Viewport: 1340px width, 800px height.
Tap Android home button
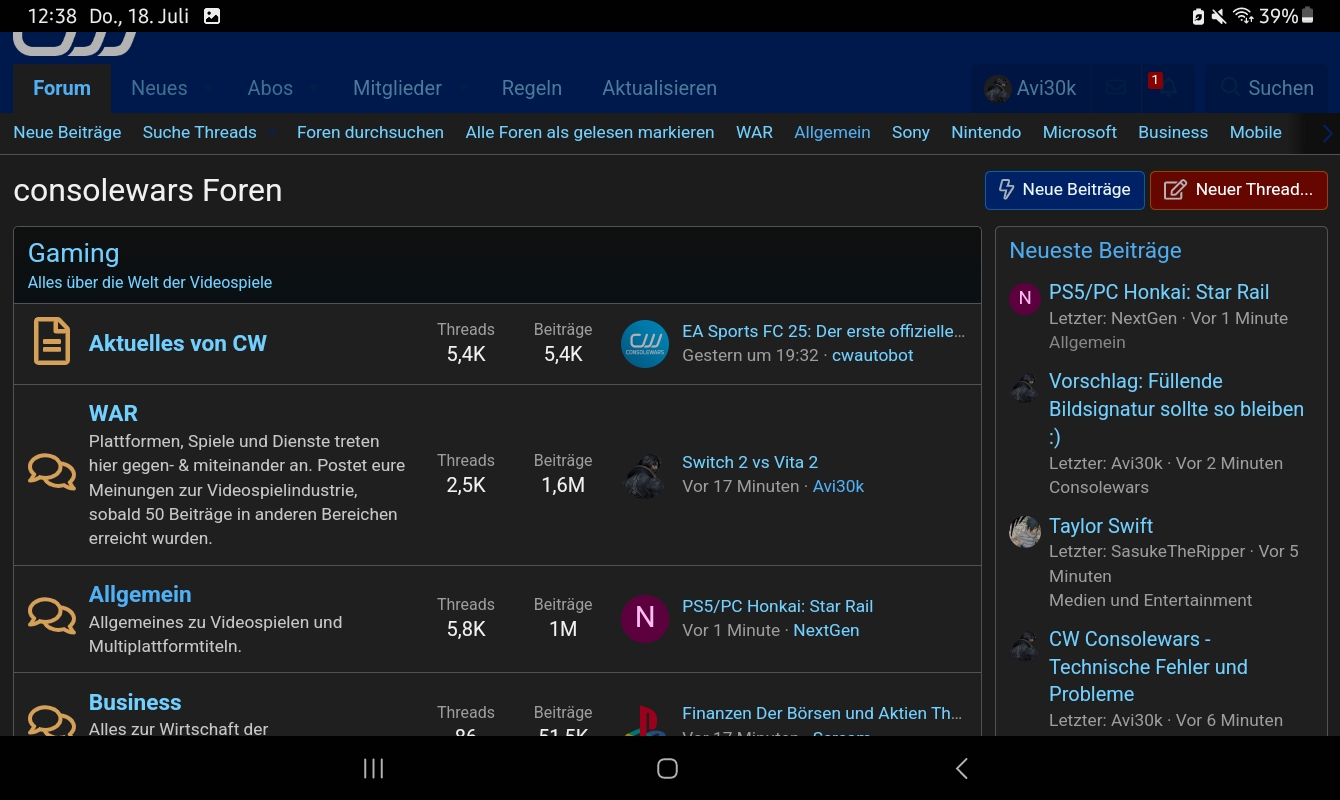click(x=667, y=768)
